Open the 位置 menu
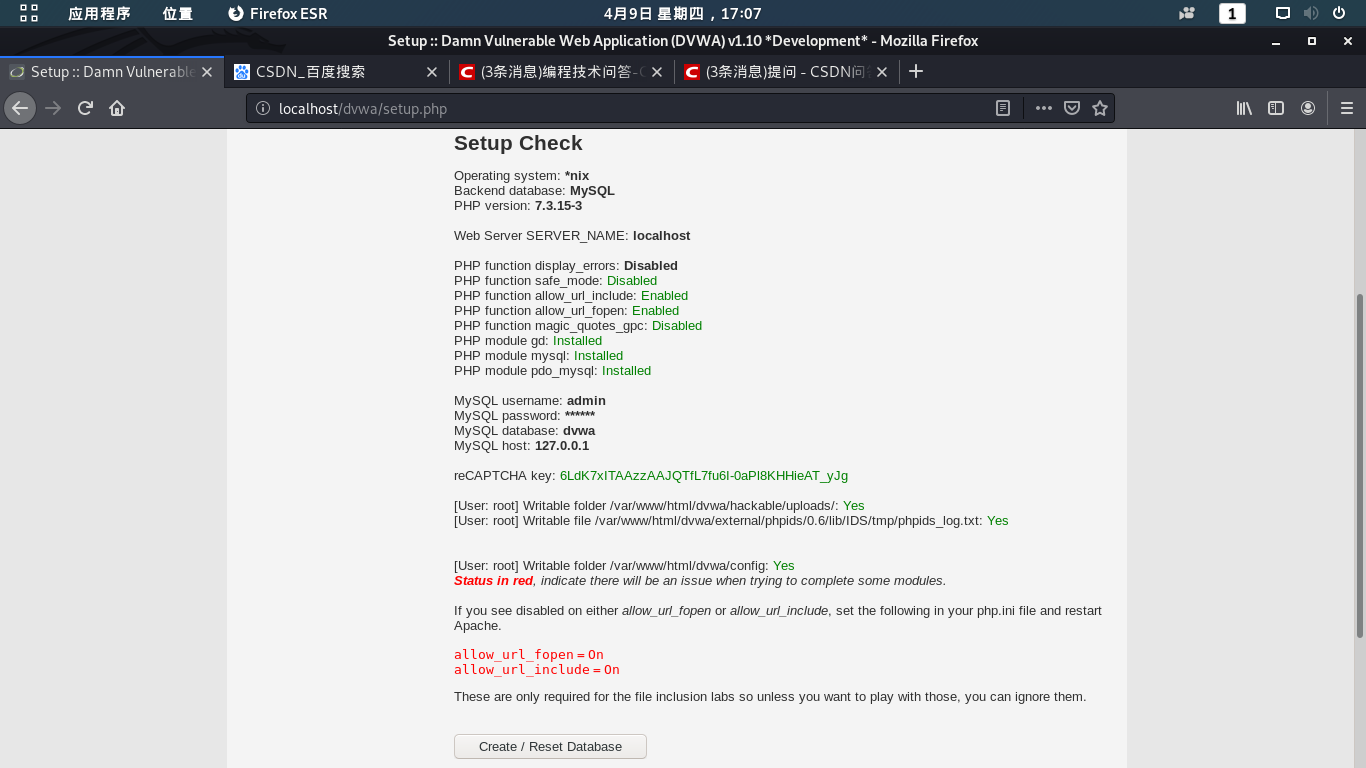This screenshot has width=1366, height=768. (178, 13)
